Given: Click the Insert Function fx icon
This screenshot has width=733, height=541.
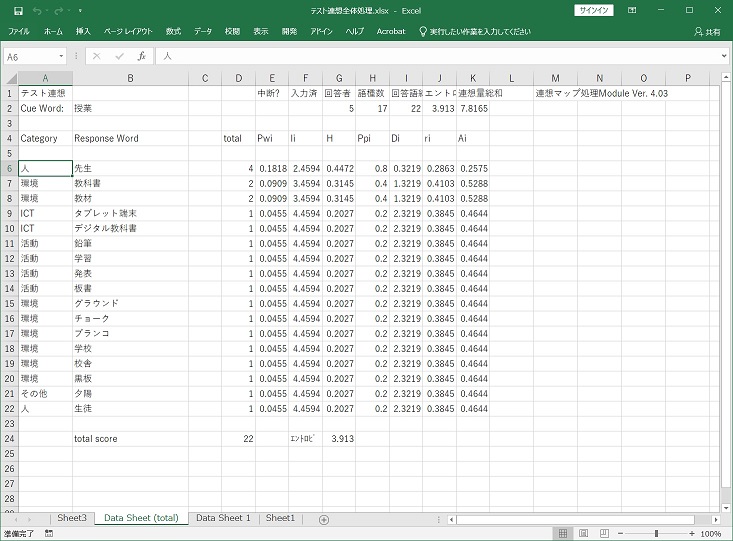Looking at the screenshot, I should [x=142, y=57].
